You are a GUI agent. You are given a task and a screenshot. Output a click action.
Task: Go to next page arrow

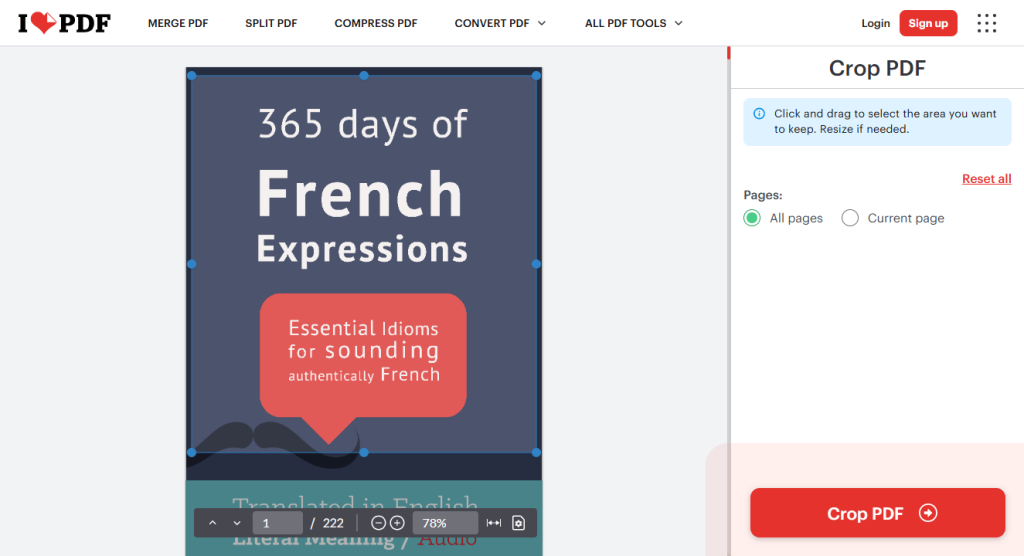tap(237, 523)
